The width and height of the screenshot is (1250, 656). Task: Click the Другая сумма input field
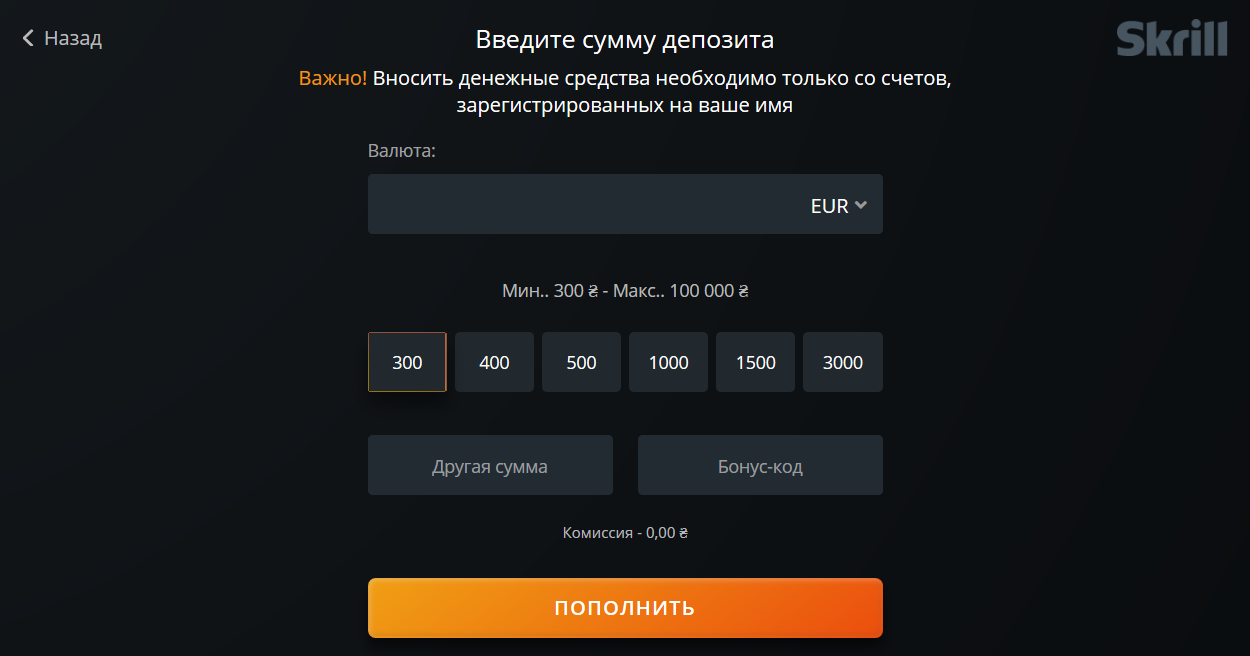point(490,465)
